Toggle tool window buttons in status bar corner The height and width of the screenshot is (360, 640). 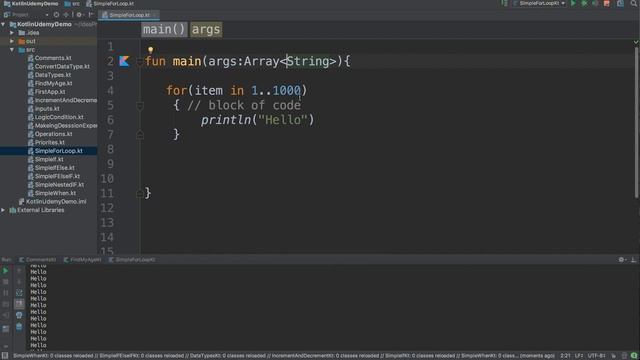click(5, 356)
